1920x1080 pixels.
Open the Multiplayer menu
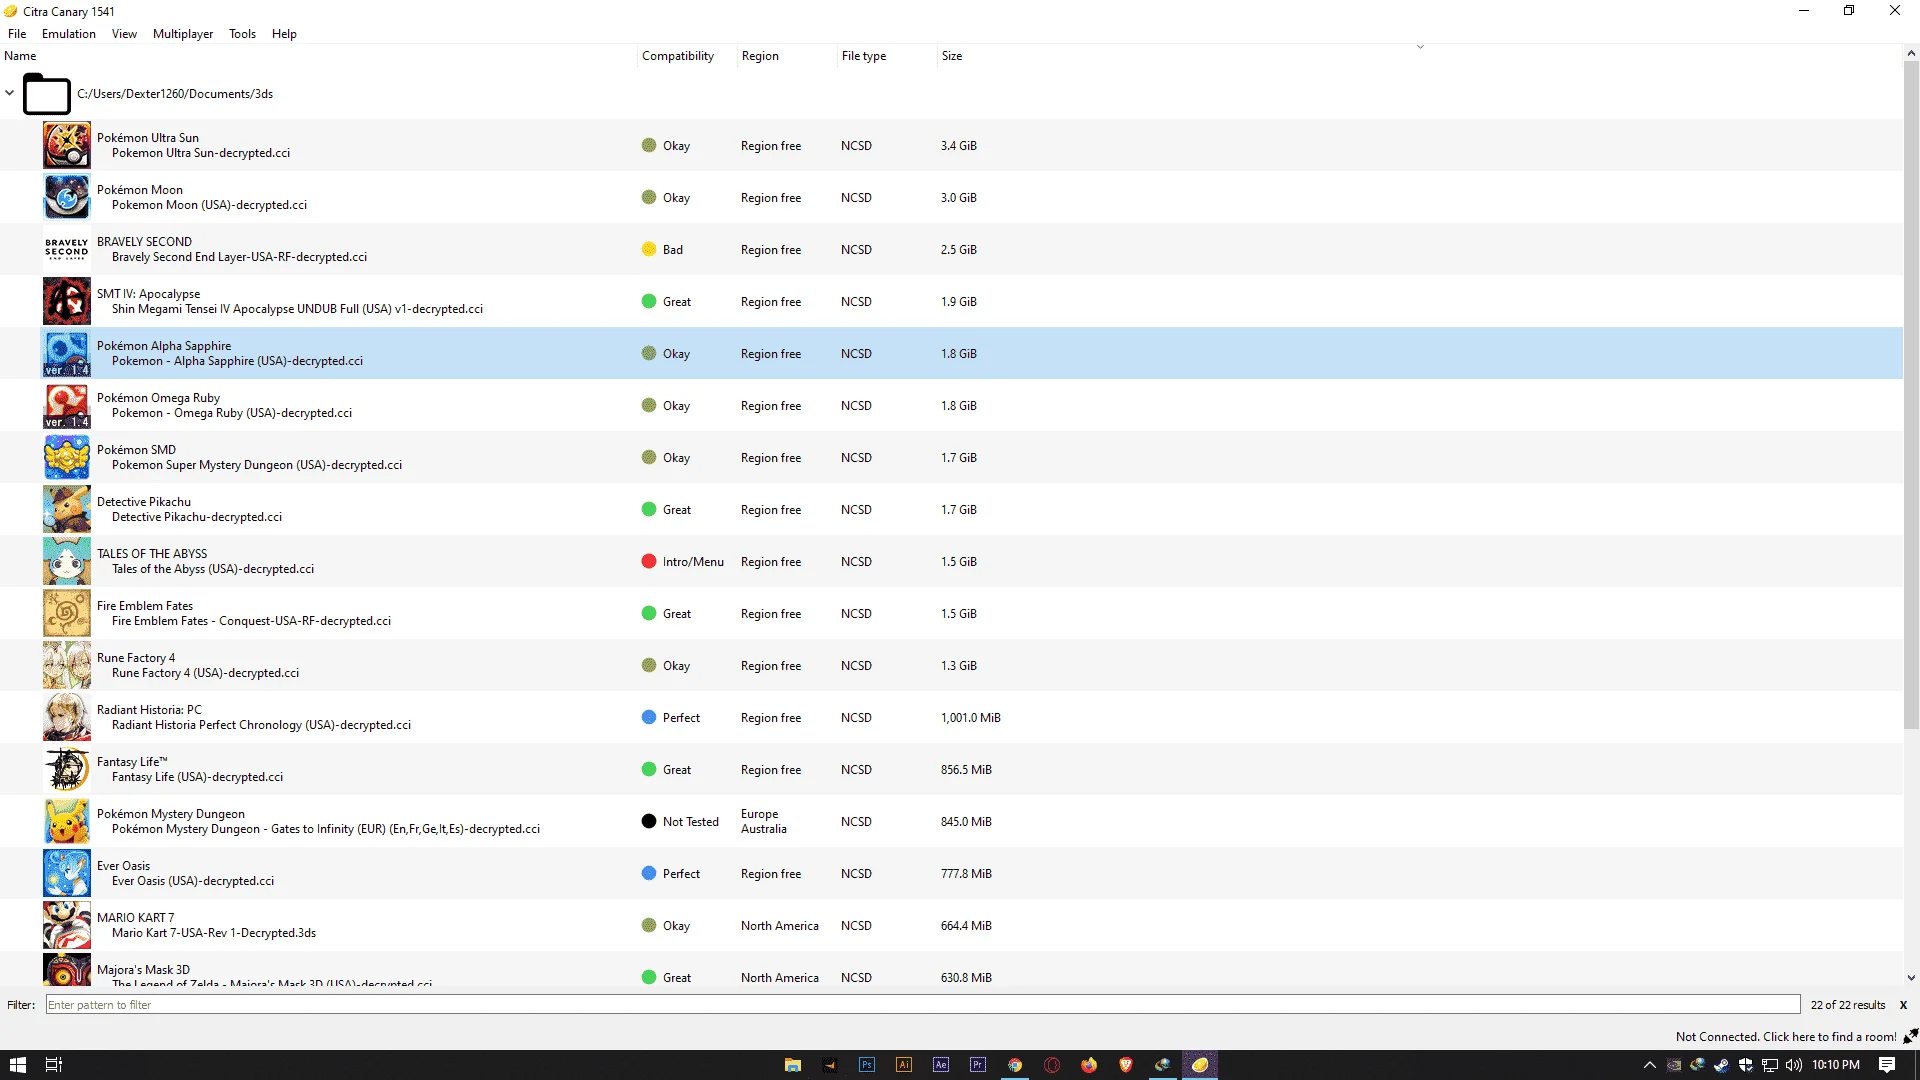pos(183,33)
